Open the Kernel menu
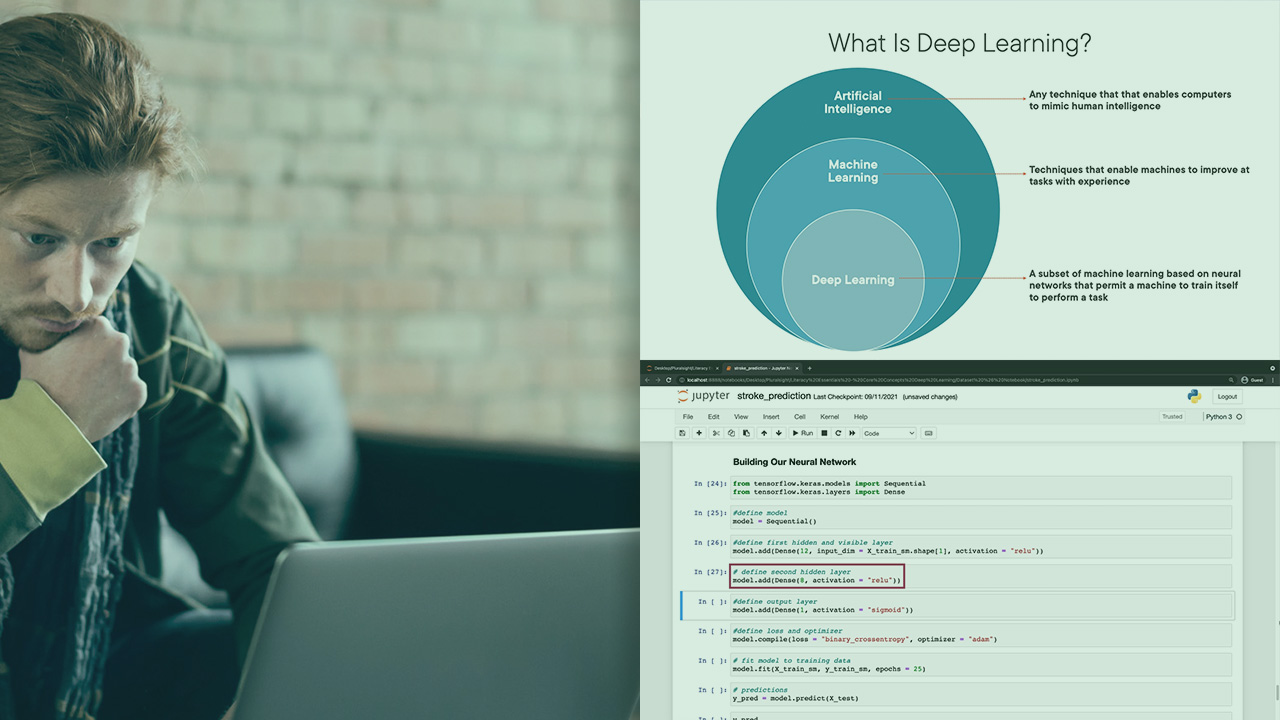This screenshot has height=720, width=1280. (x=829, y=417)
